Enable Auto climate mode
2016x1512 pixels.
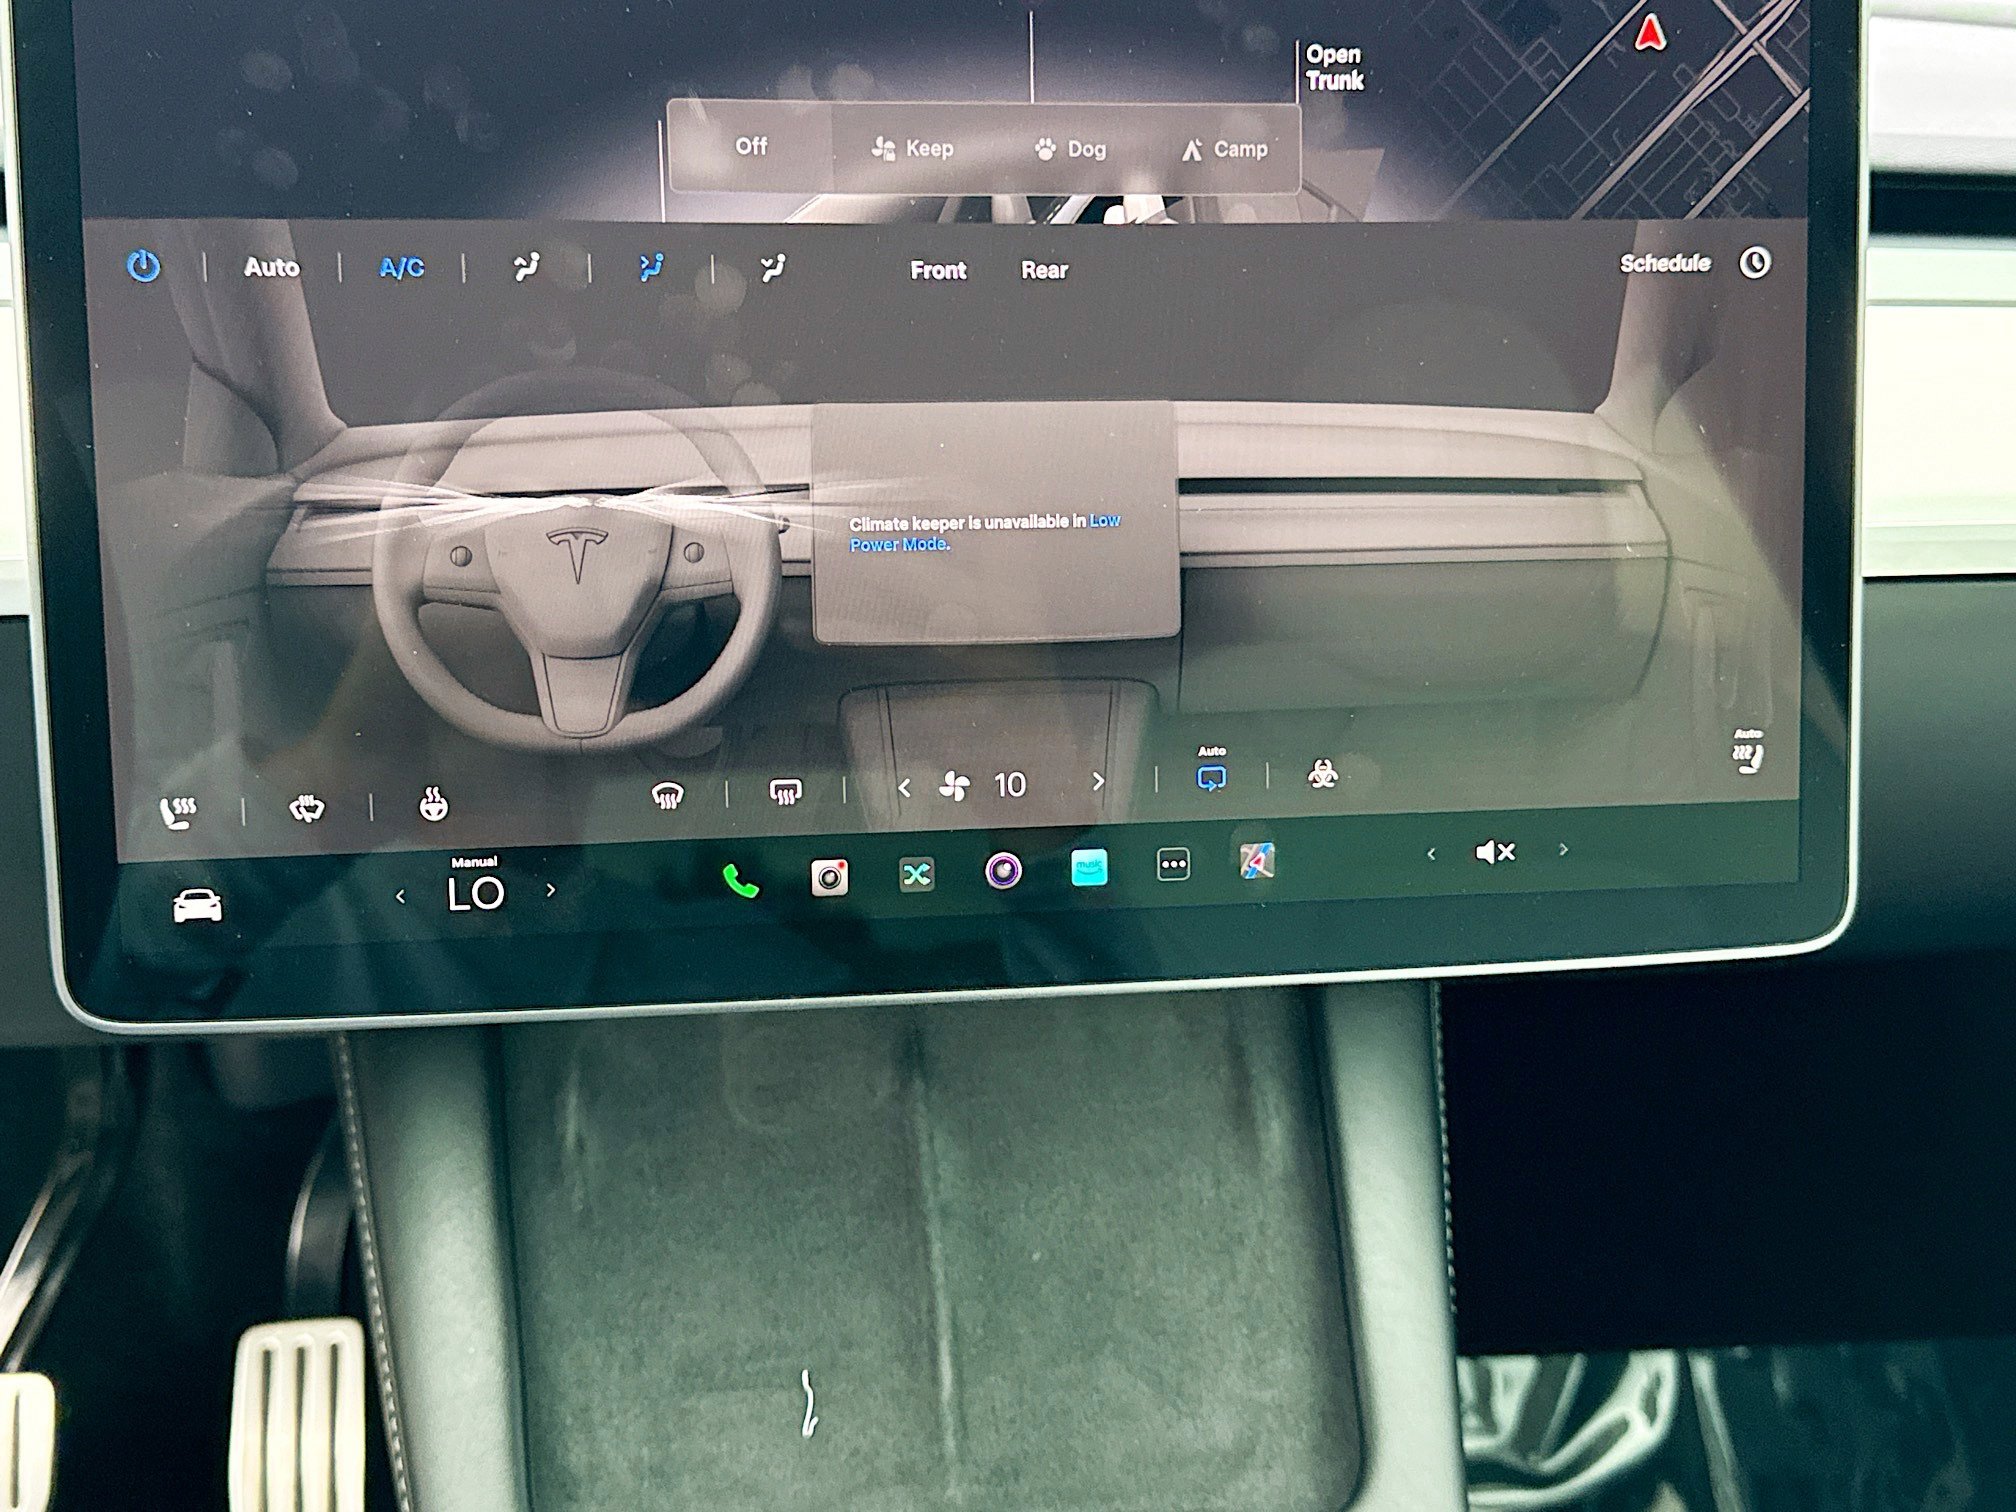[272, 267]
